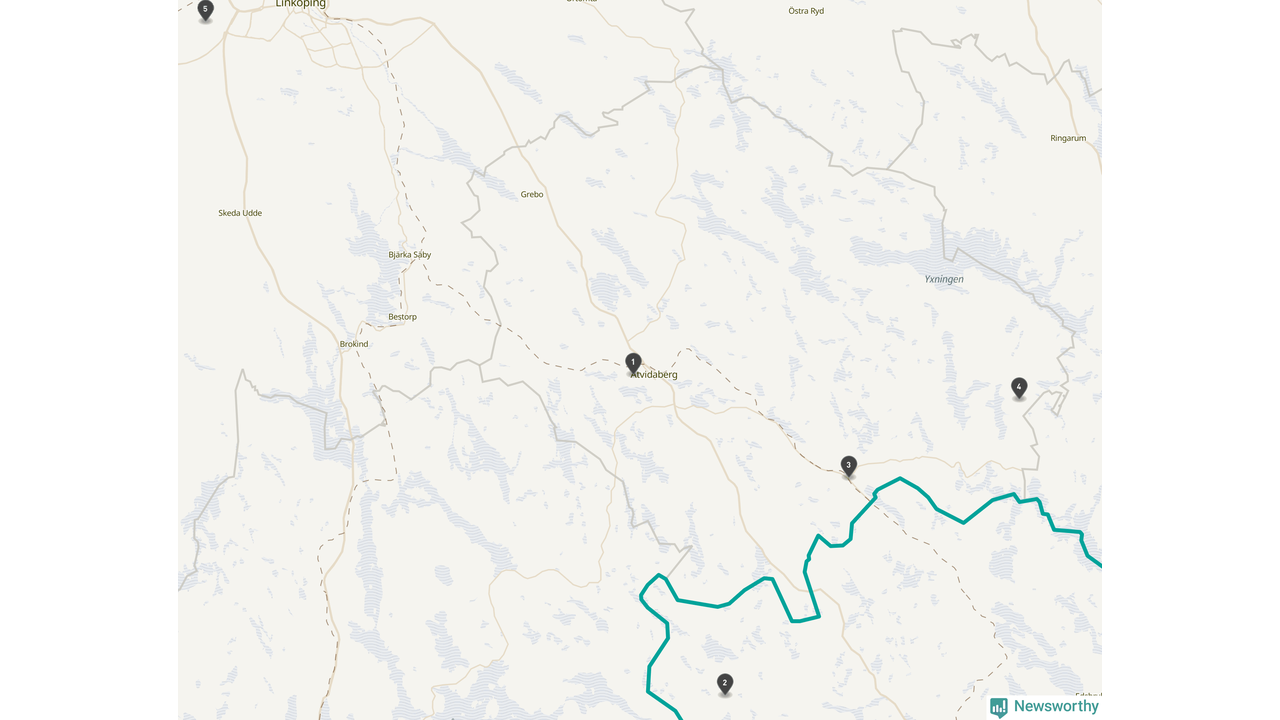Screen dimensions: 1280x720
Task: Select map marker number 1 near Åtvidaberg
Action: [x=633, y=363]
